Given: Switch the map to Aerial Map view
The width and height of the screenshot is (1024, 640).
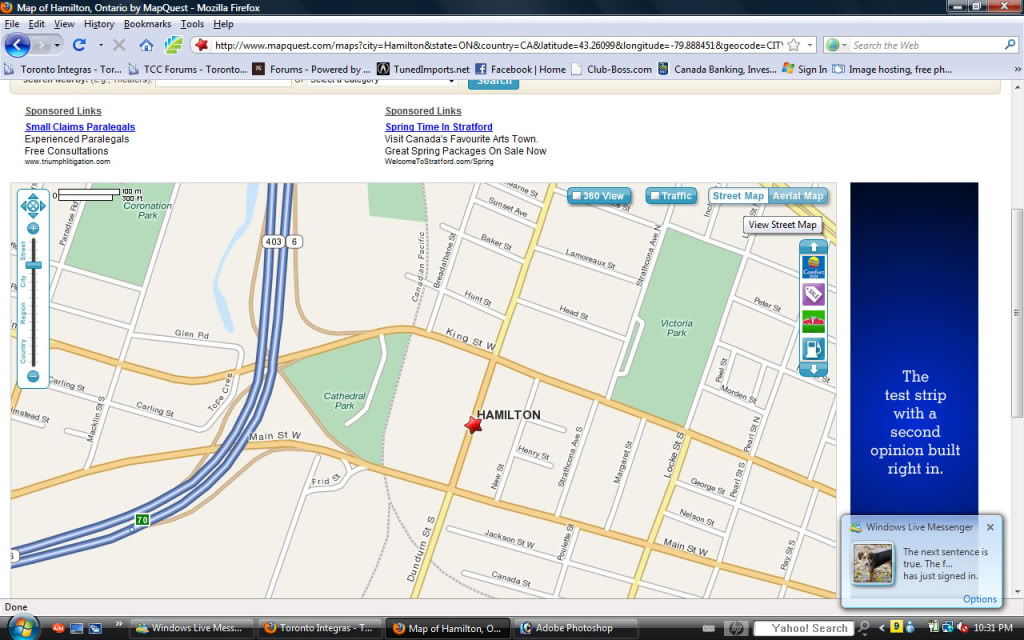Looking at the screenshot, I should pyautogui.click(x=798, y=196).
